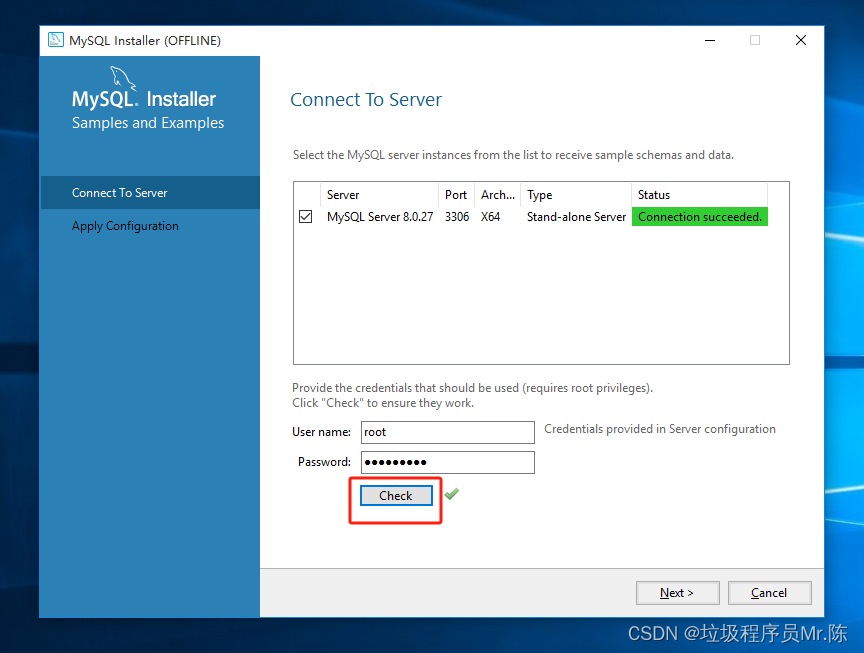This screenshot has width=864, height=653.
Task: Close the MySQL Installer window
Action: [x=801, y=40]
